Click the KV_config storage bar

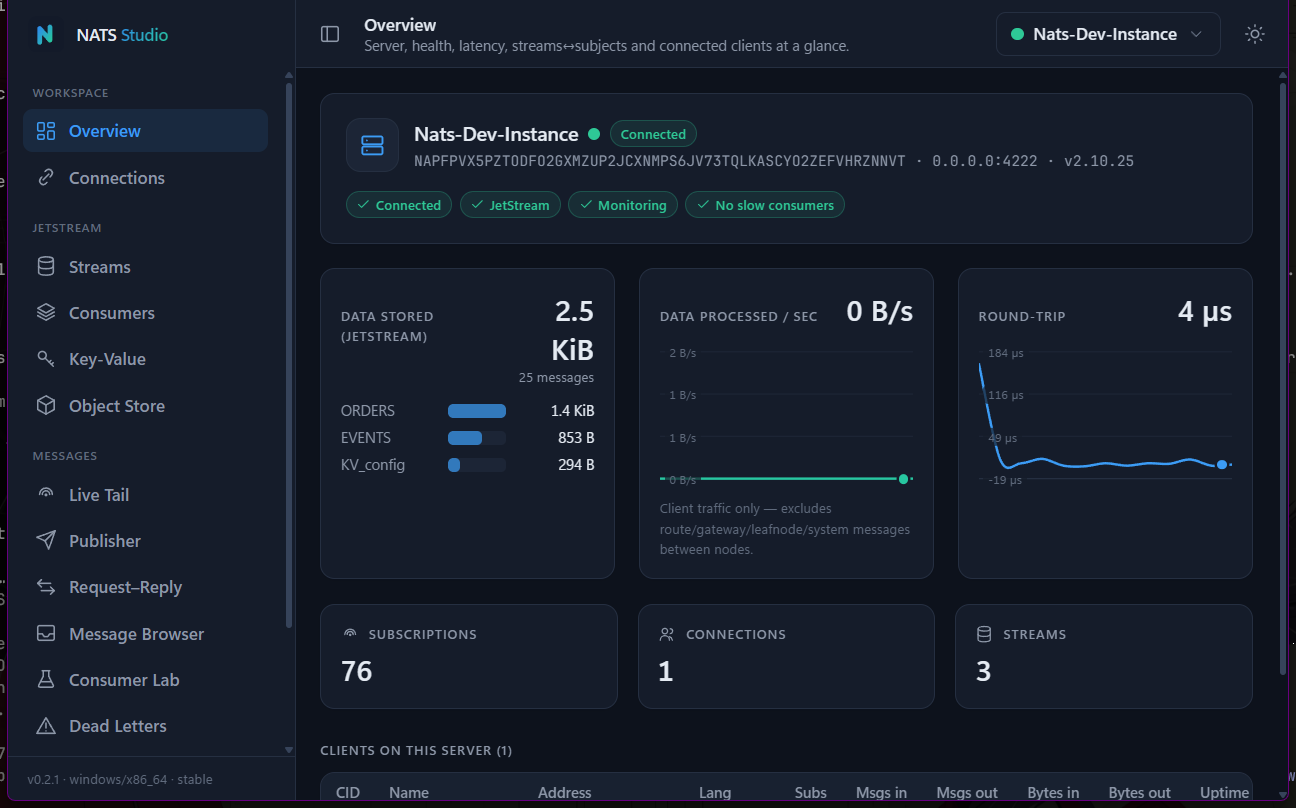point(477,465)
